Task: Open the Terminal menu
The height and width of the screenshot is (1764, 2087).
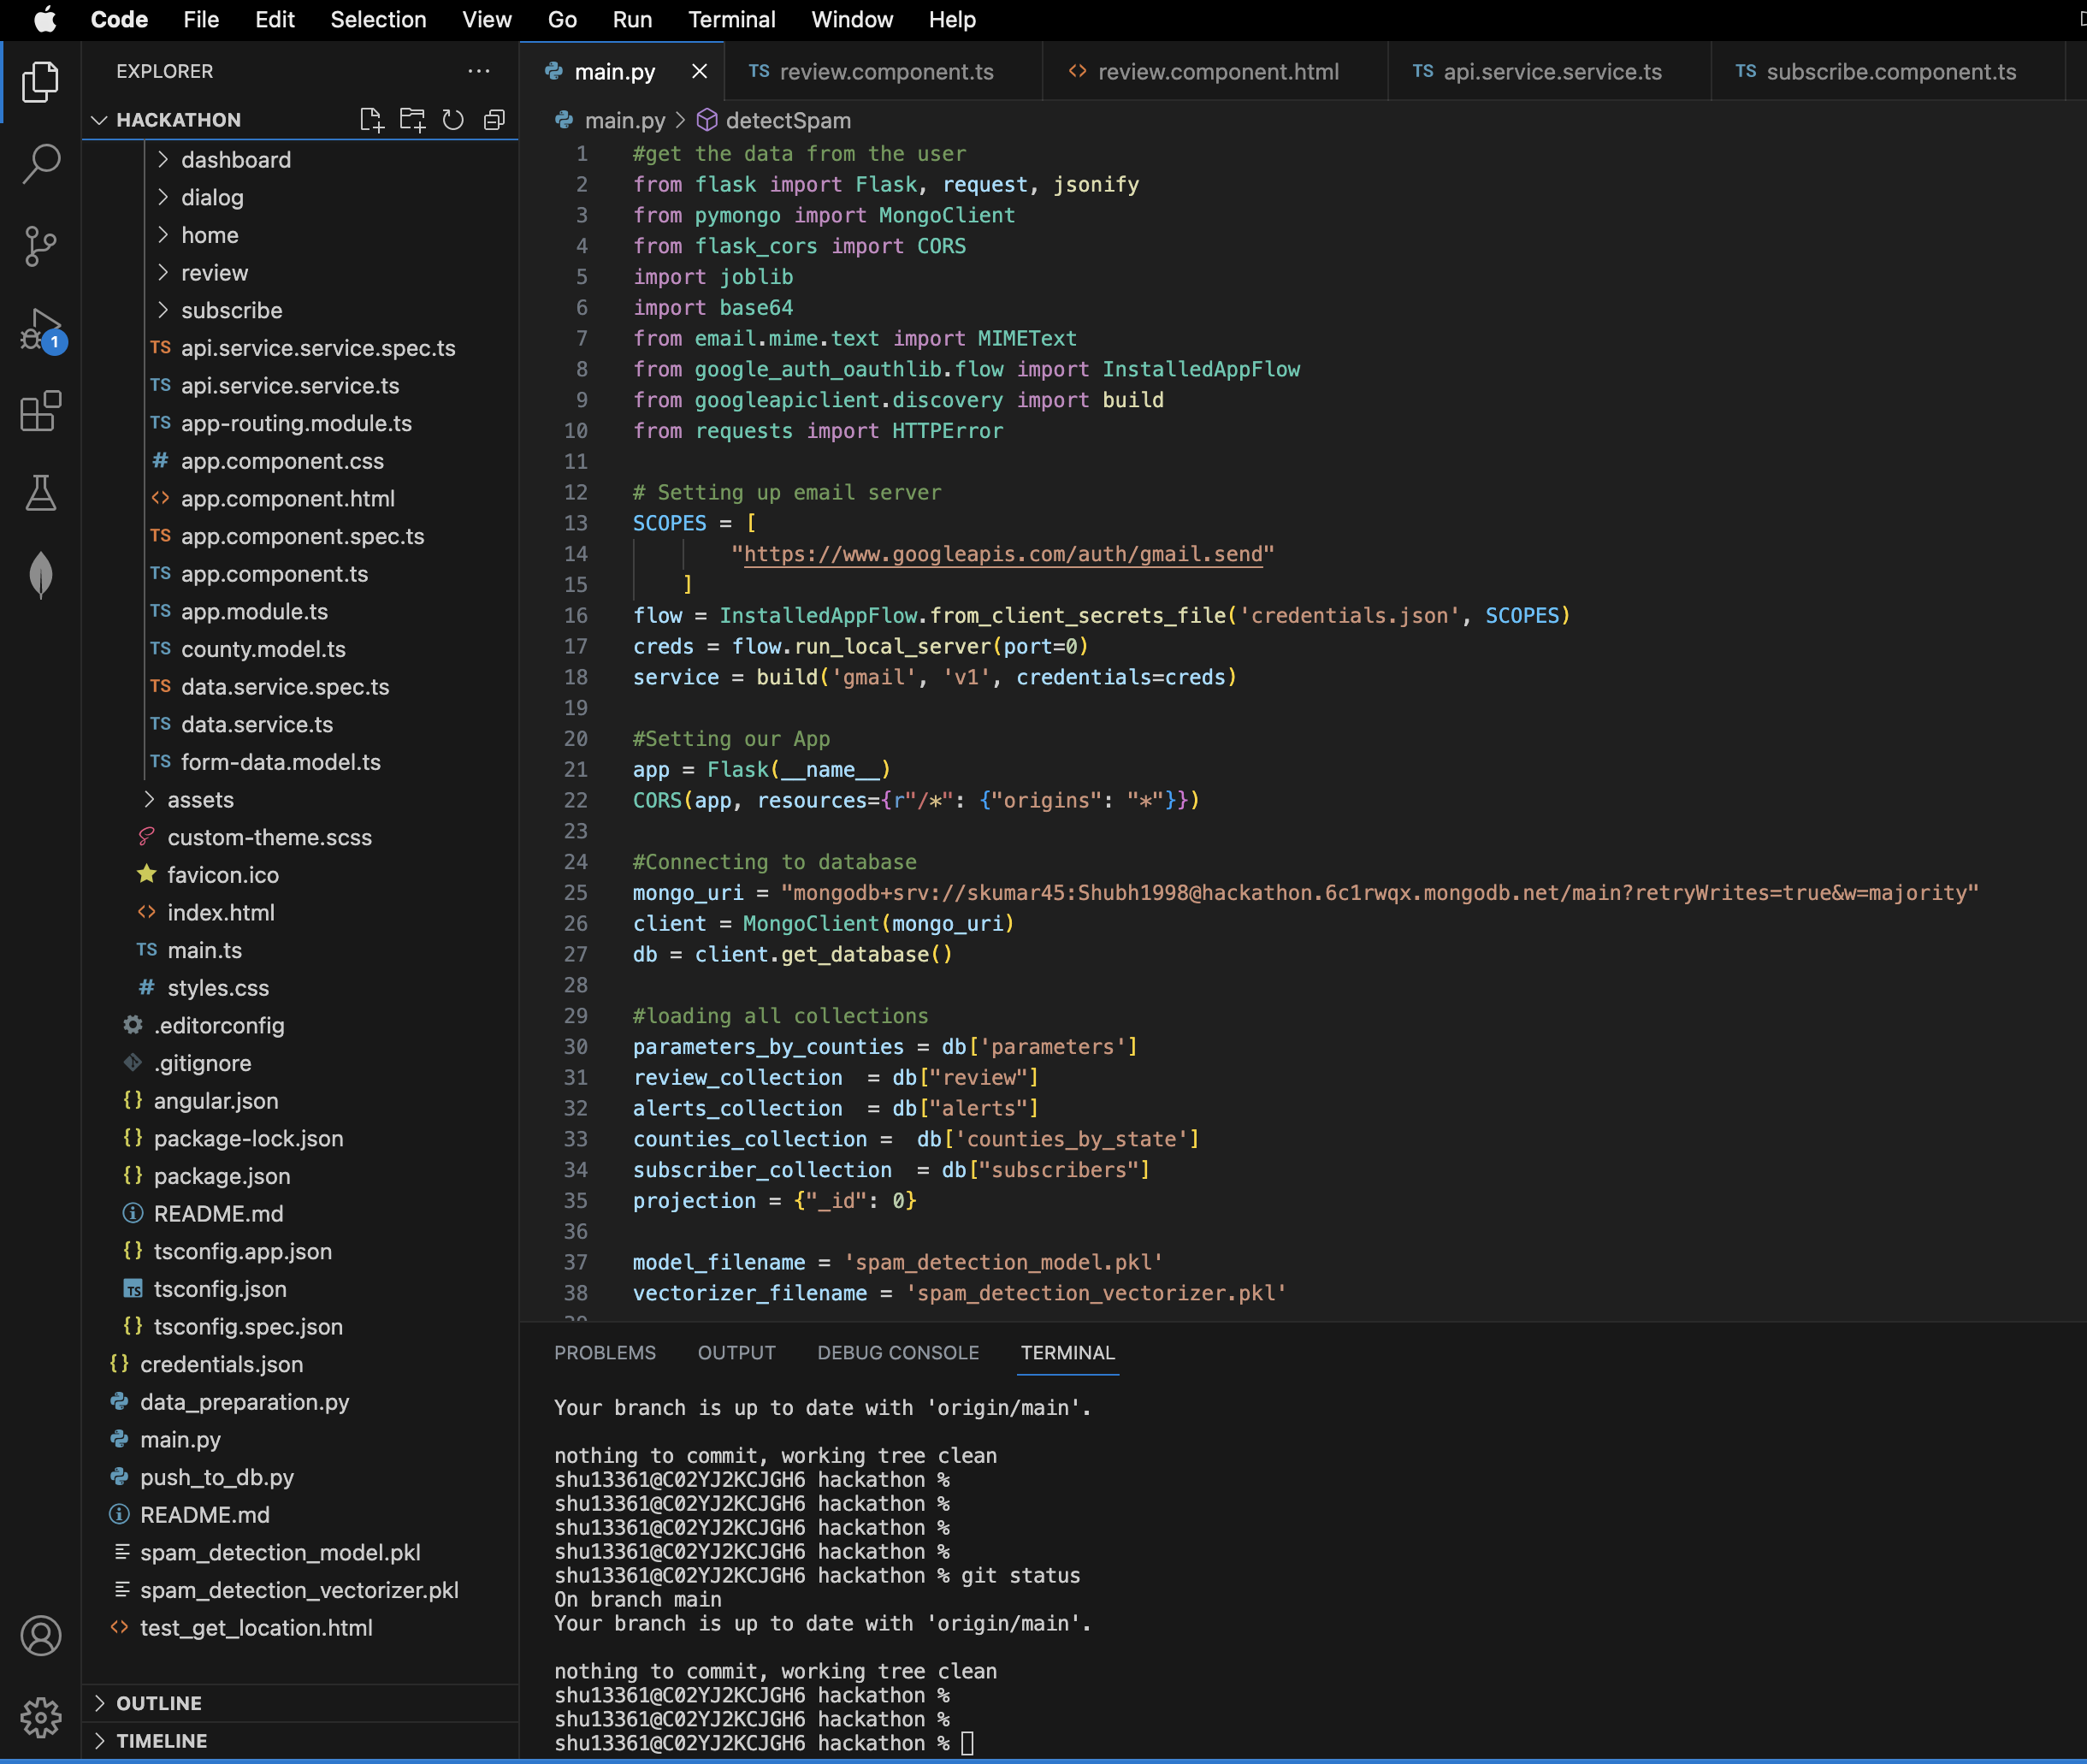Action: point(731,20)
